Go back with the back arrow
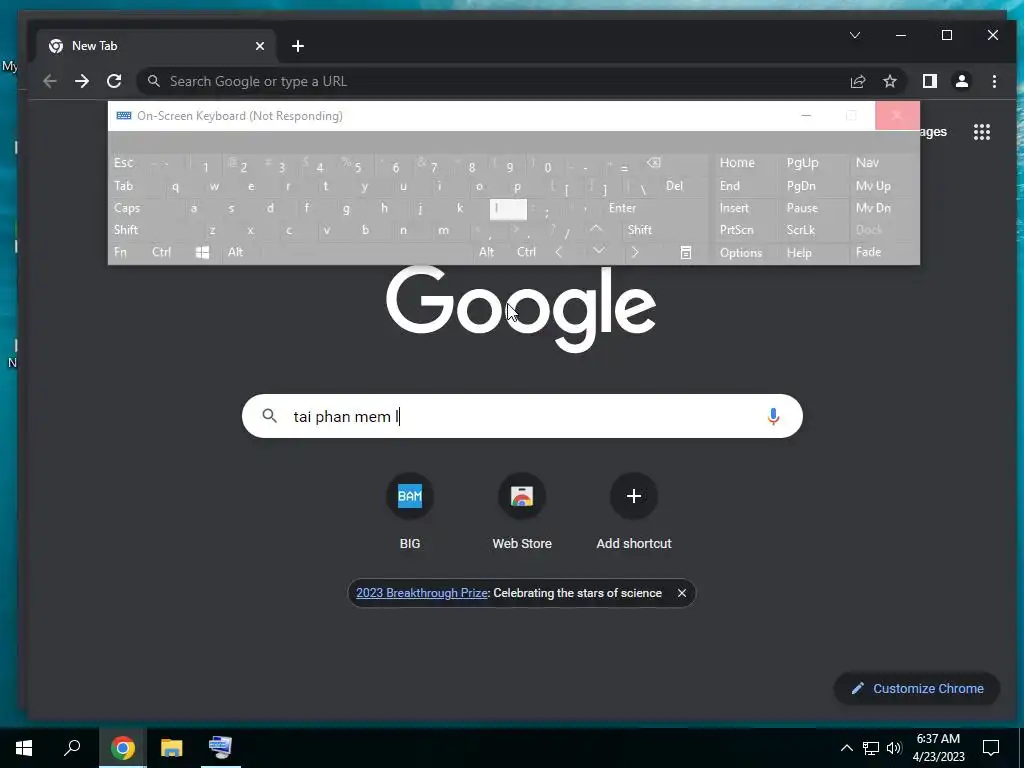1024x768 pixels. 50,81
